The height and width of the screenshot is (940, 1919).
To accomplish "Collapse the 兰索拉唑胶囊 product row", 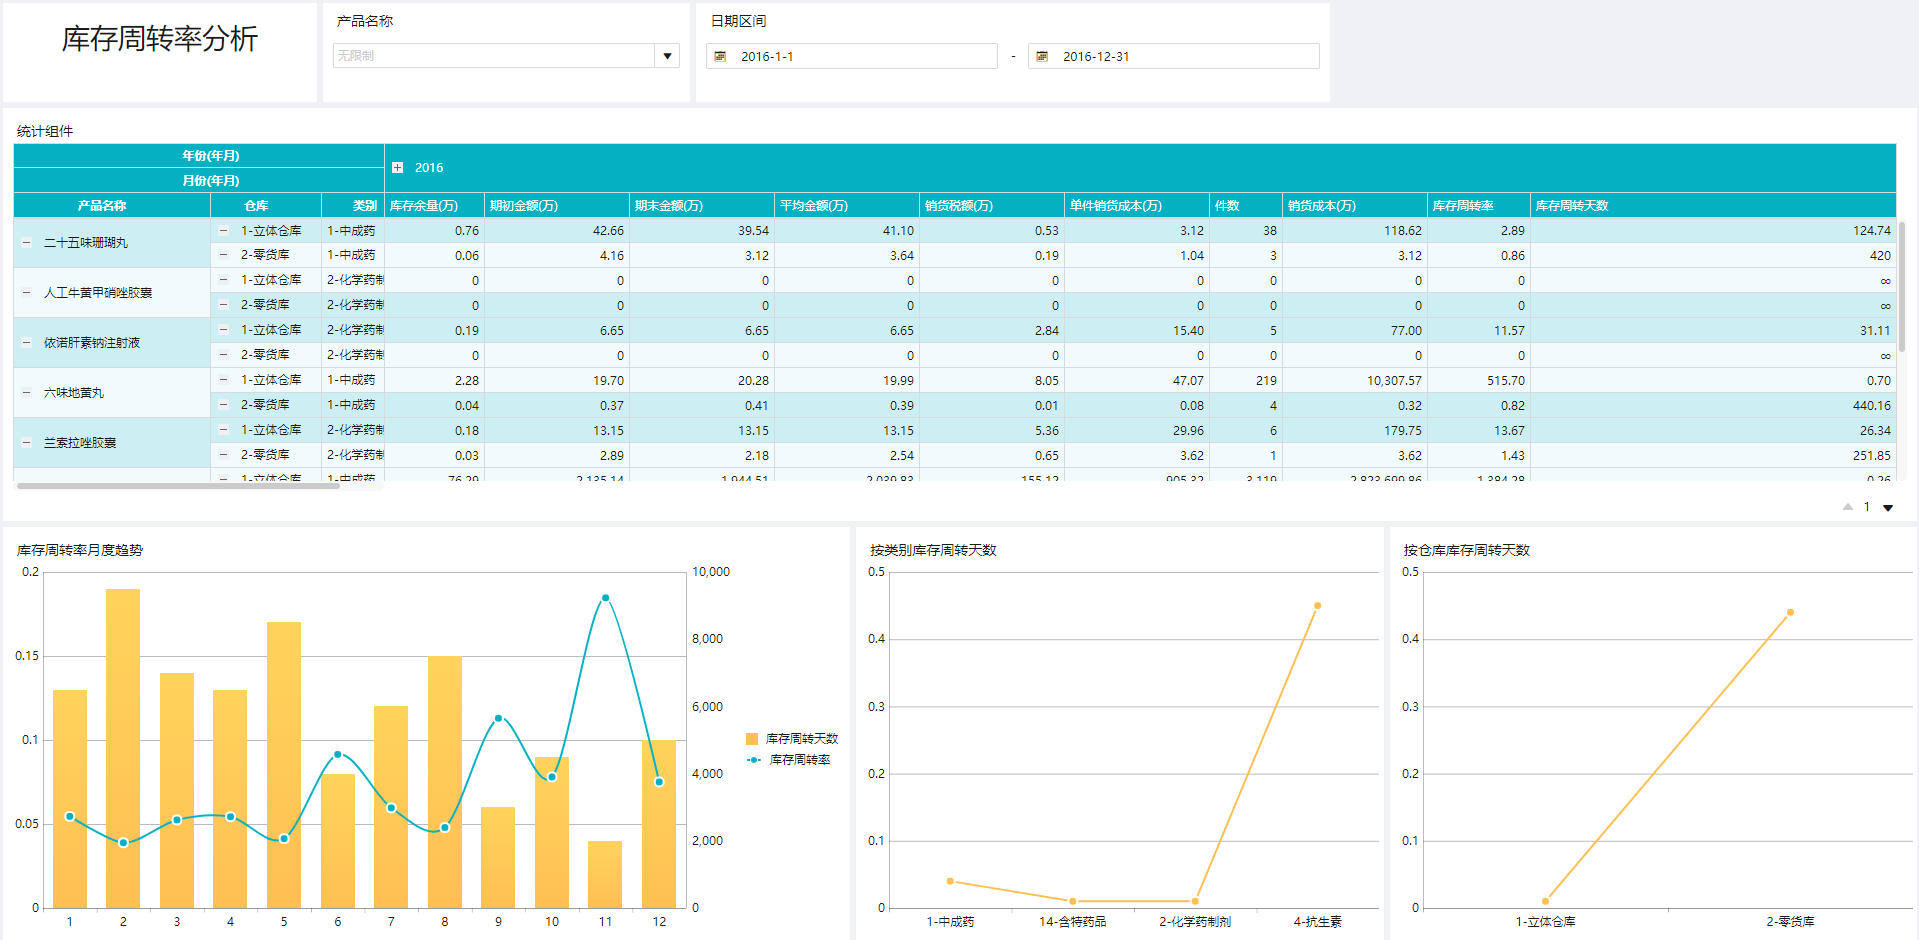I will [27, 443].
